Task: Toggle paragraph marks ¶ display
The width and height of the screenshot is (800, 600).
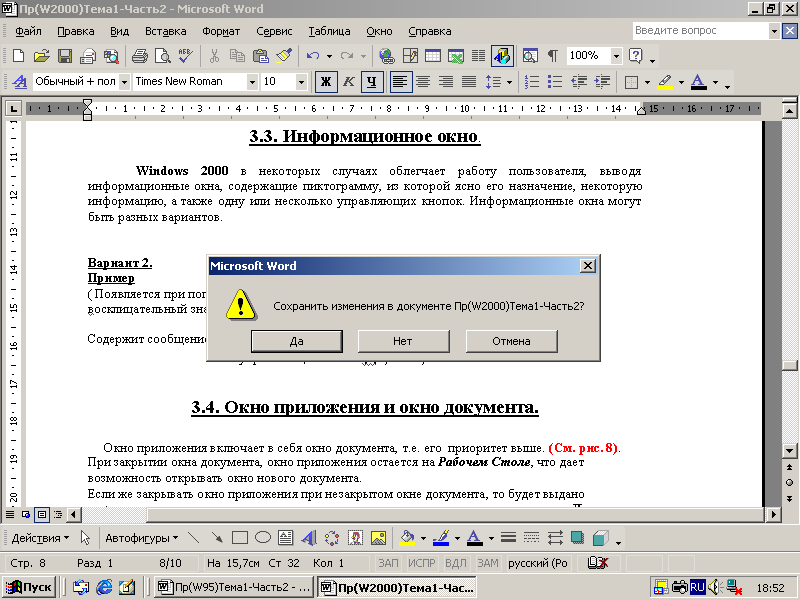Action: pos(553,56)
